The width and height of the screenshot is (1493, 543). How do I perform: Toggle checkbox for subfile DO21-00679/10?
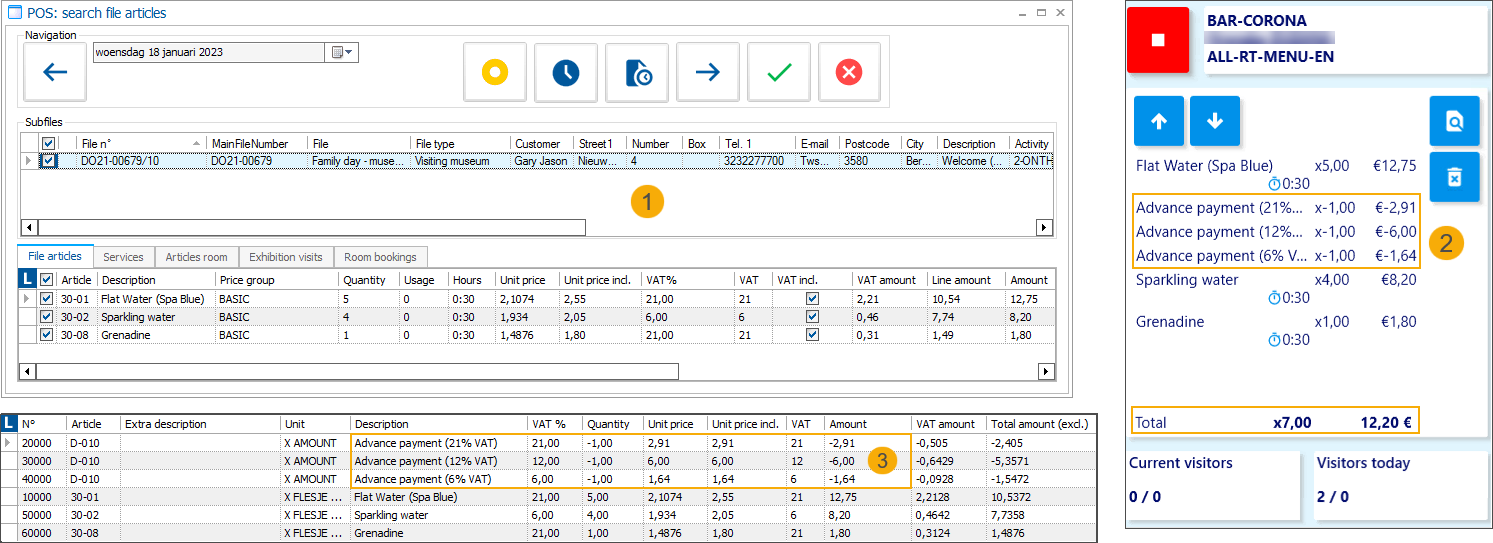(x=50, y=161)
